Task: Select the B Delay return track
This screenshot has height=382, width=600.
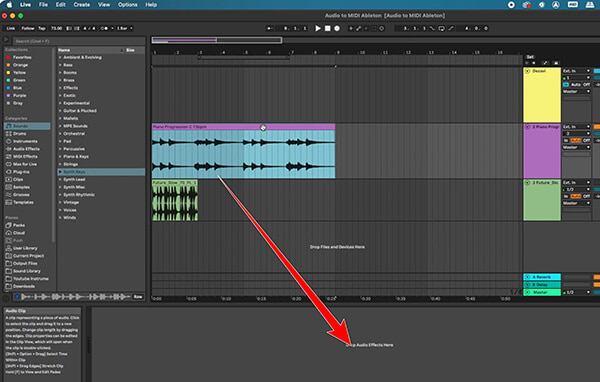Action: pos(542,285)
